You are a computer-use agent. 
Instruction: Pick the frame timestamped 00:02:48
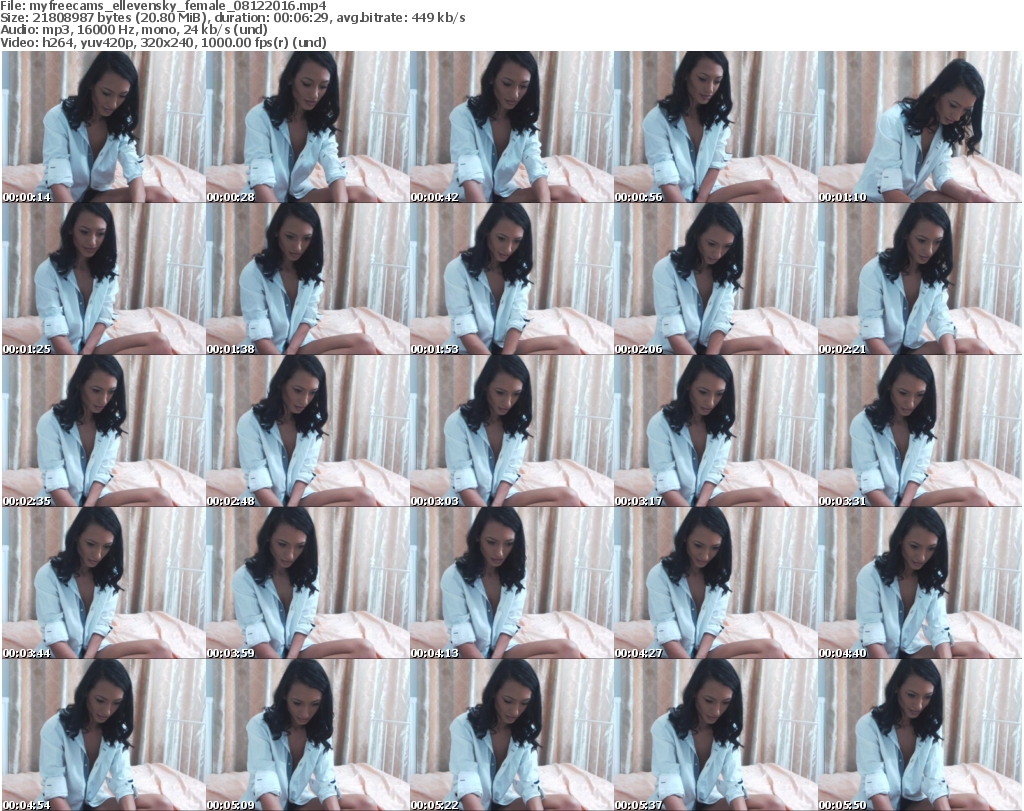[308, 431]
